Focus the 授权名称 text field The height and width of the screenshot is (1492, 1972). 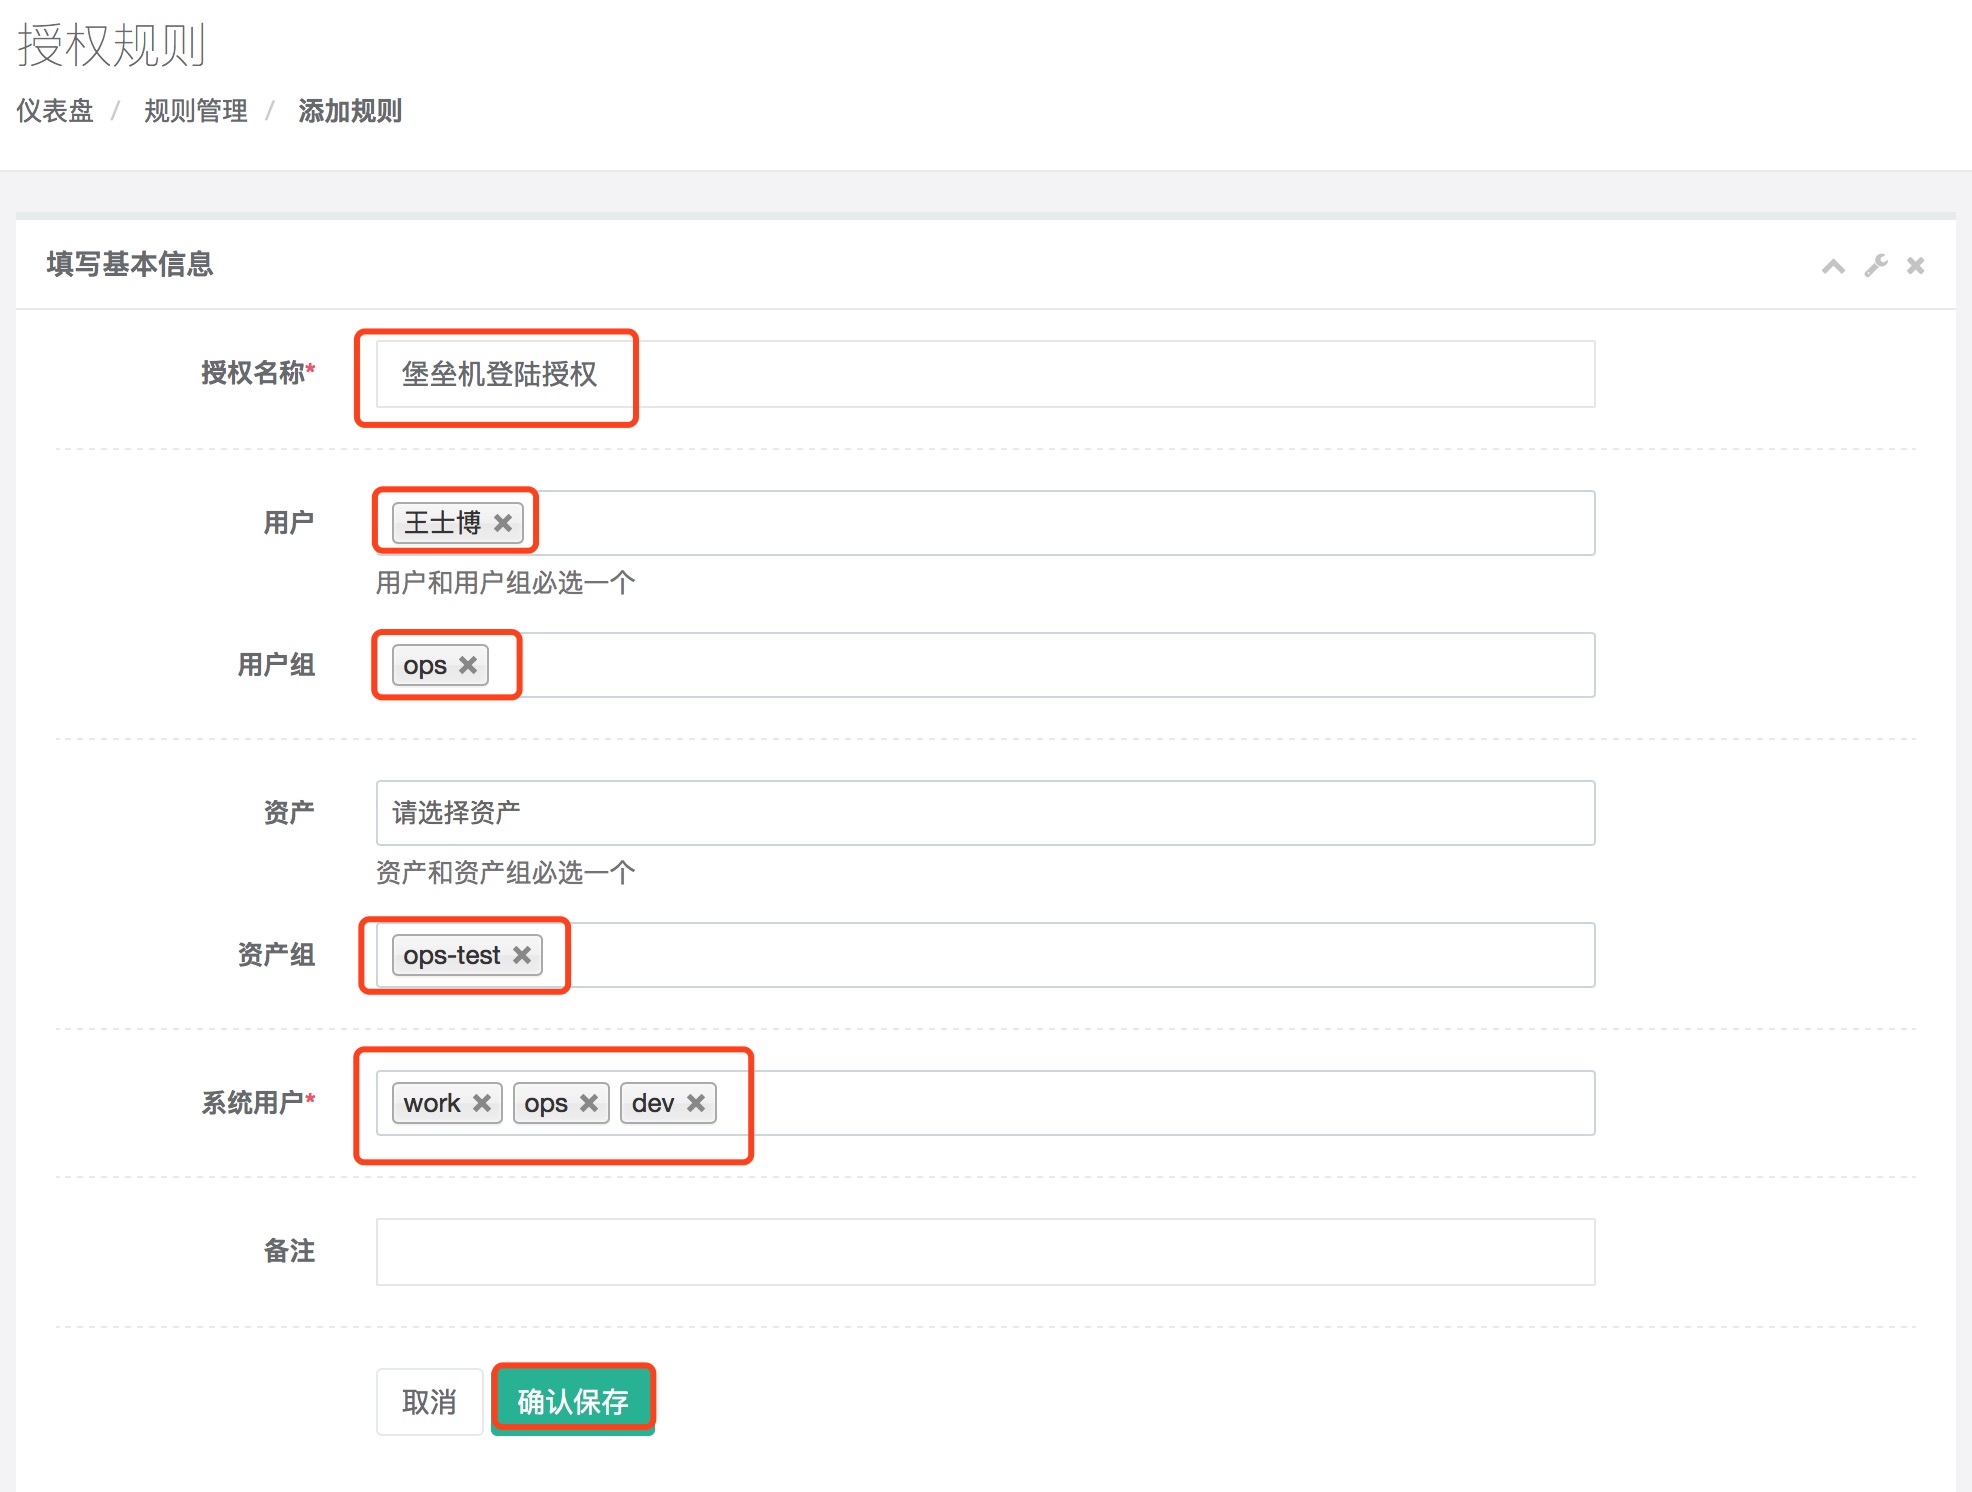(984, 374)
